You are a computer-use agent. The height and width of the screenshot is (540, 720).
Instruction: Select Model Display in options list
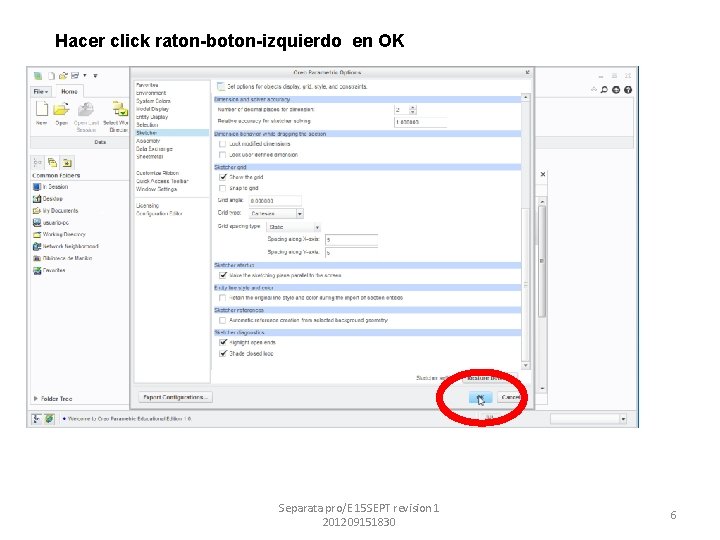[152, 109]
